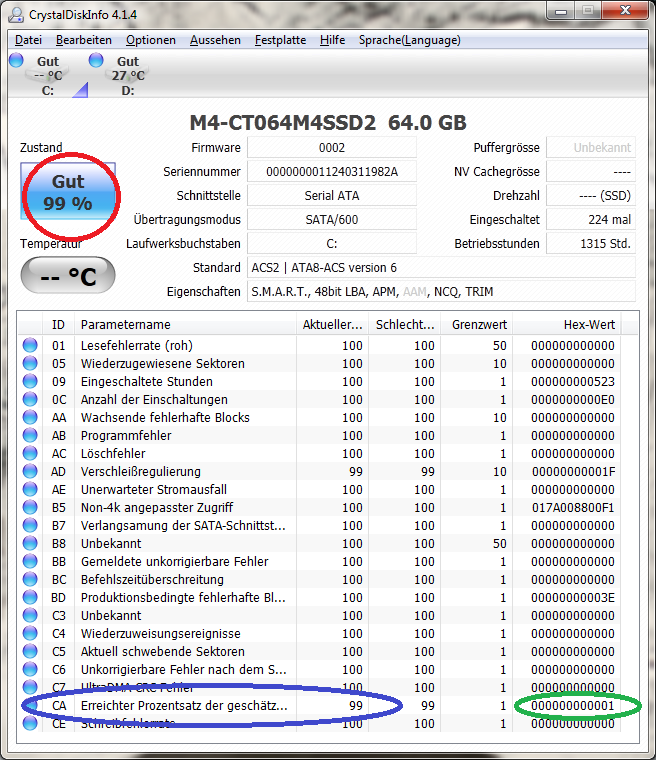
Task: Select the Anzahl der Einschaltungen row
Action: 320,399
